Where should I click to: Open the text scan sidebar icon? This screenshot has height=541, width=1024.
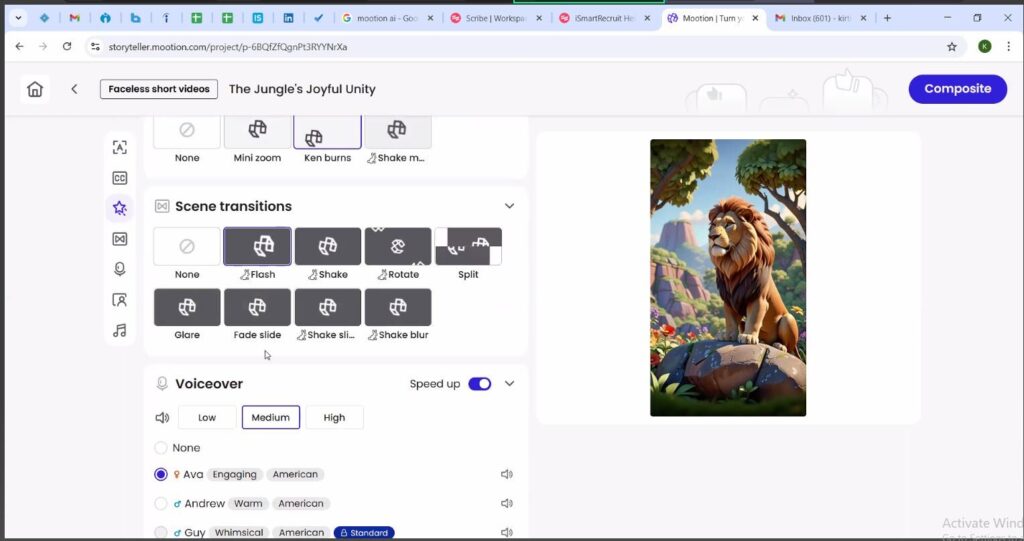[120, 147]
